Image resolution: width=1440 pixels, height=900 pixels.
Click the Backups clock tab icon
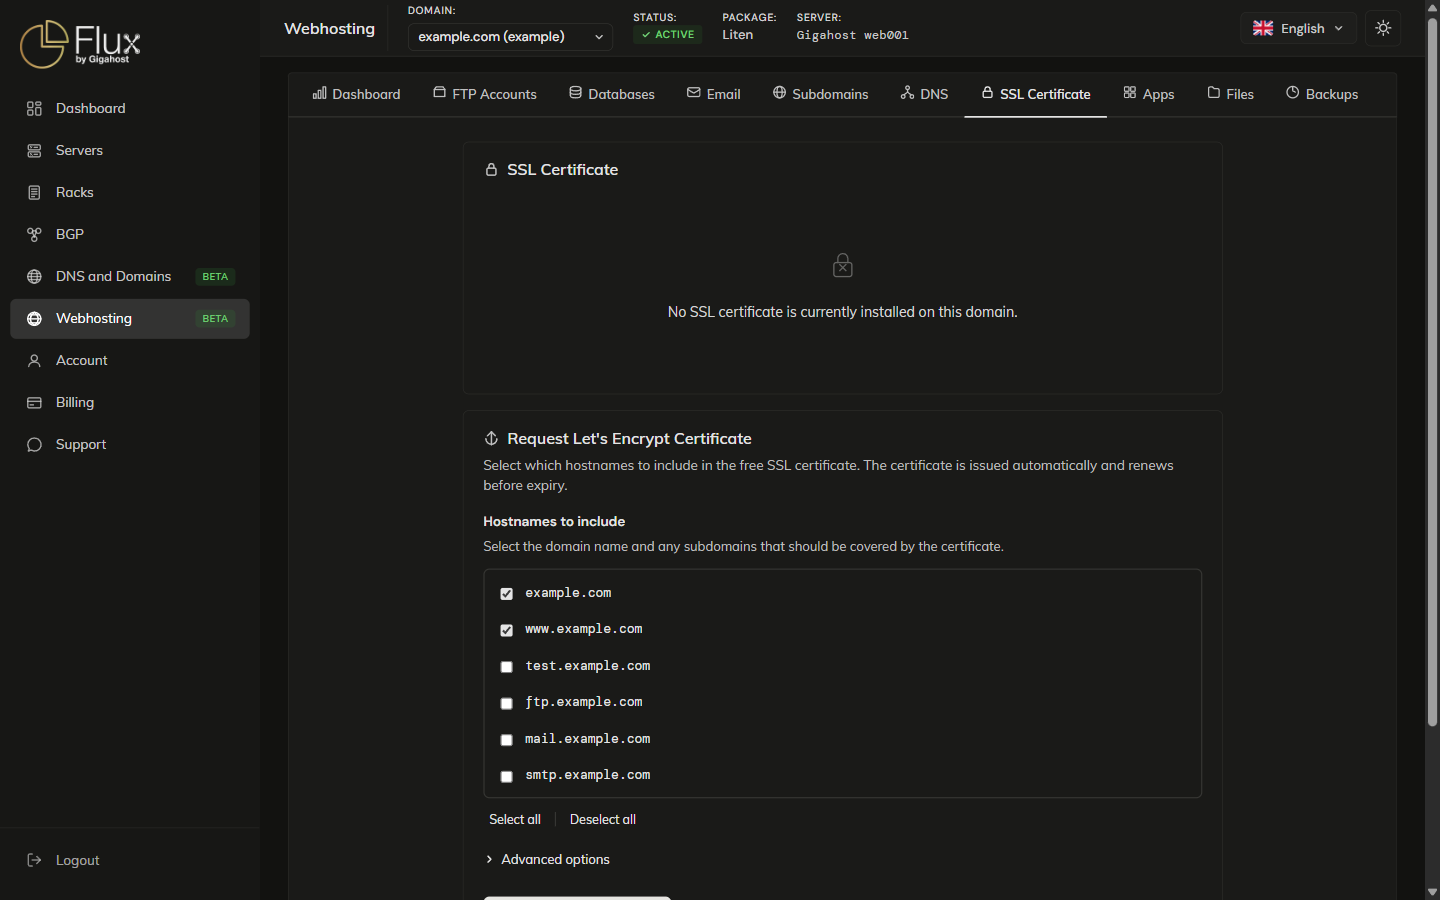(x=1292, y=93)
